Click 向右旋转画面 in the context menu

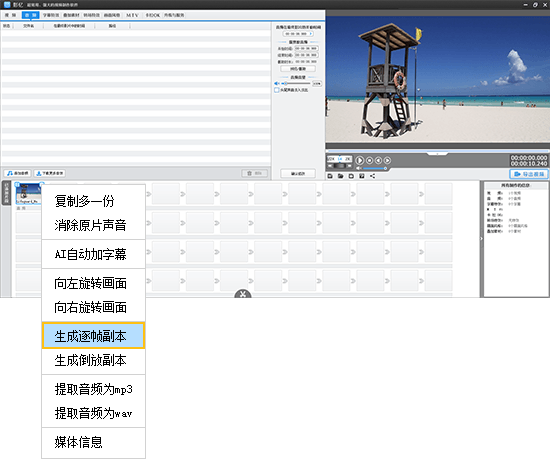point(93,307)
